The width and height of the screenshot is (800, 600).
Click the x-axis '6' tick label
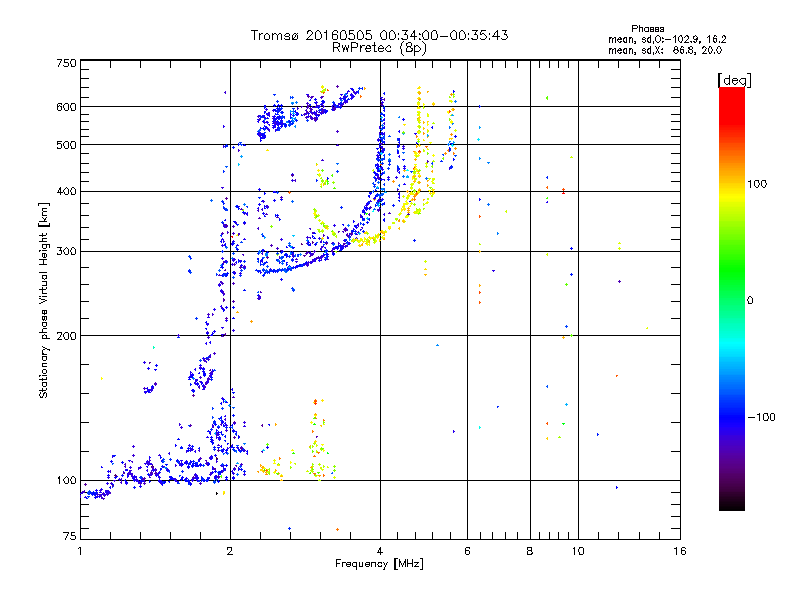click(x=467, y=551)
